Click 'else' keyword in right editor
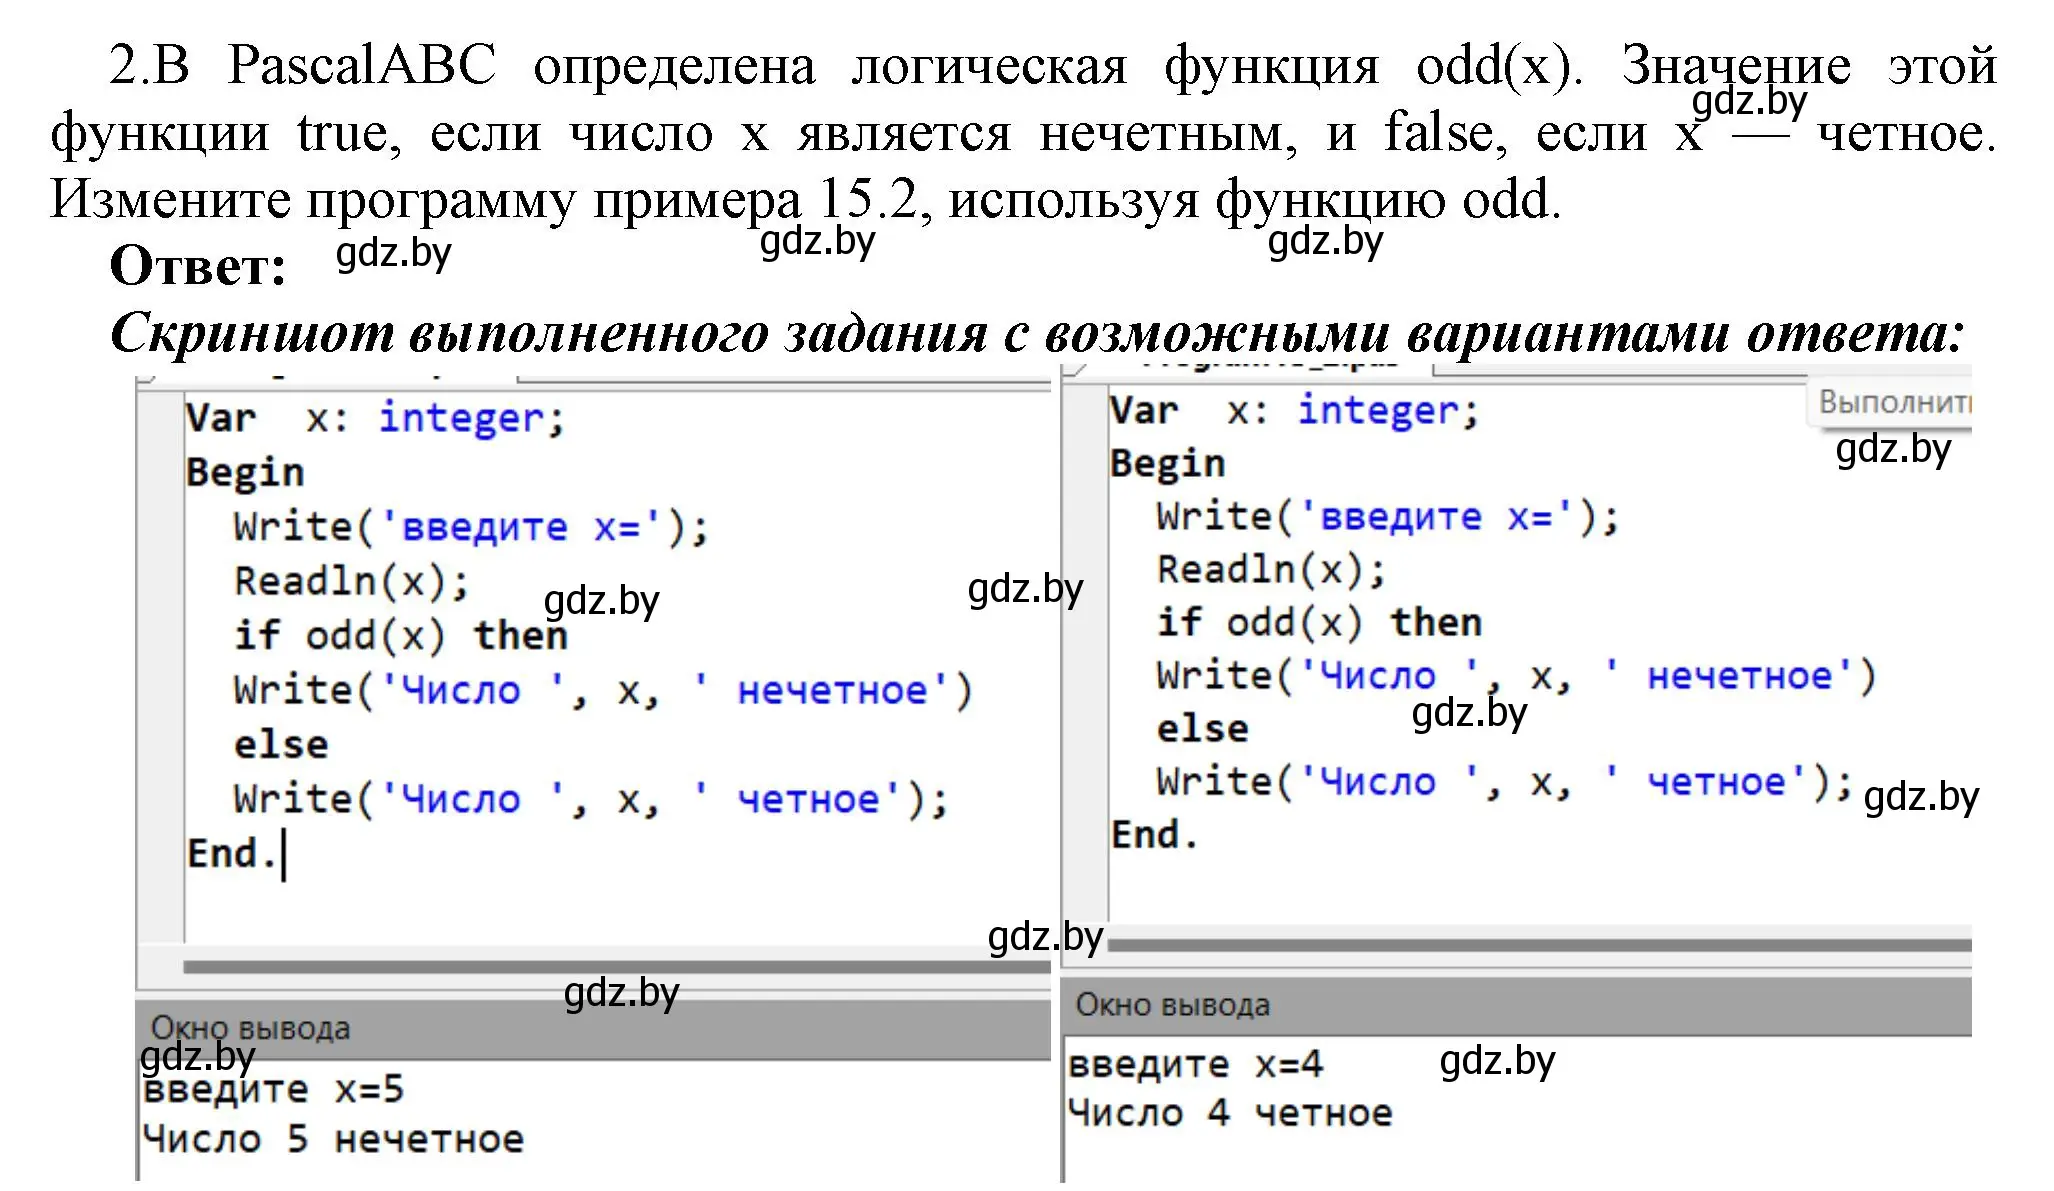Image resolution: width=2054 pixels, height=1191 pixels. (x=1203, y=729)
